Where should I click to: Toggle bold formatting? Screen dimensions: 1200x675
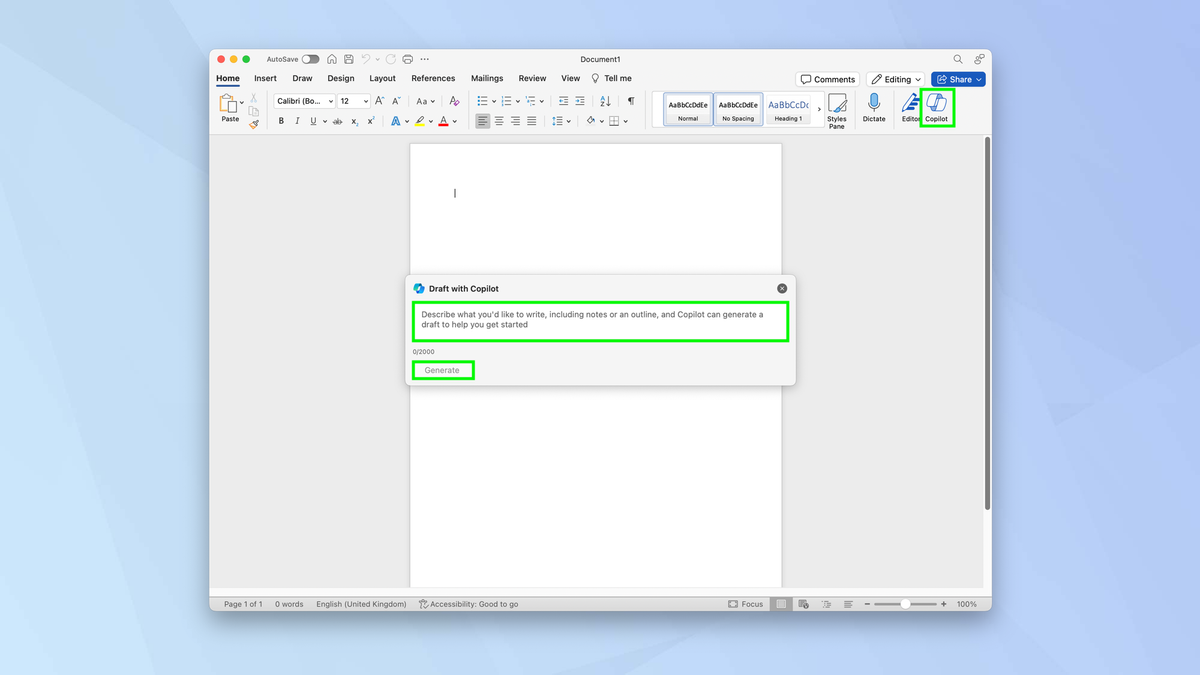coord(281,120)
